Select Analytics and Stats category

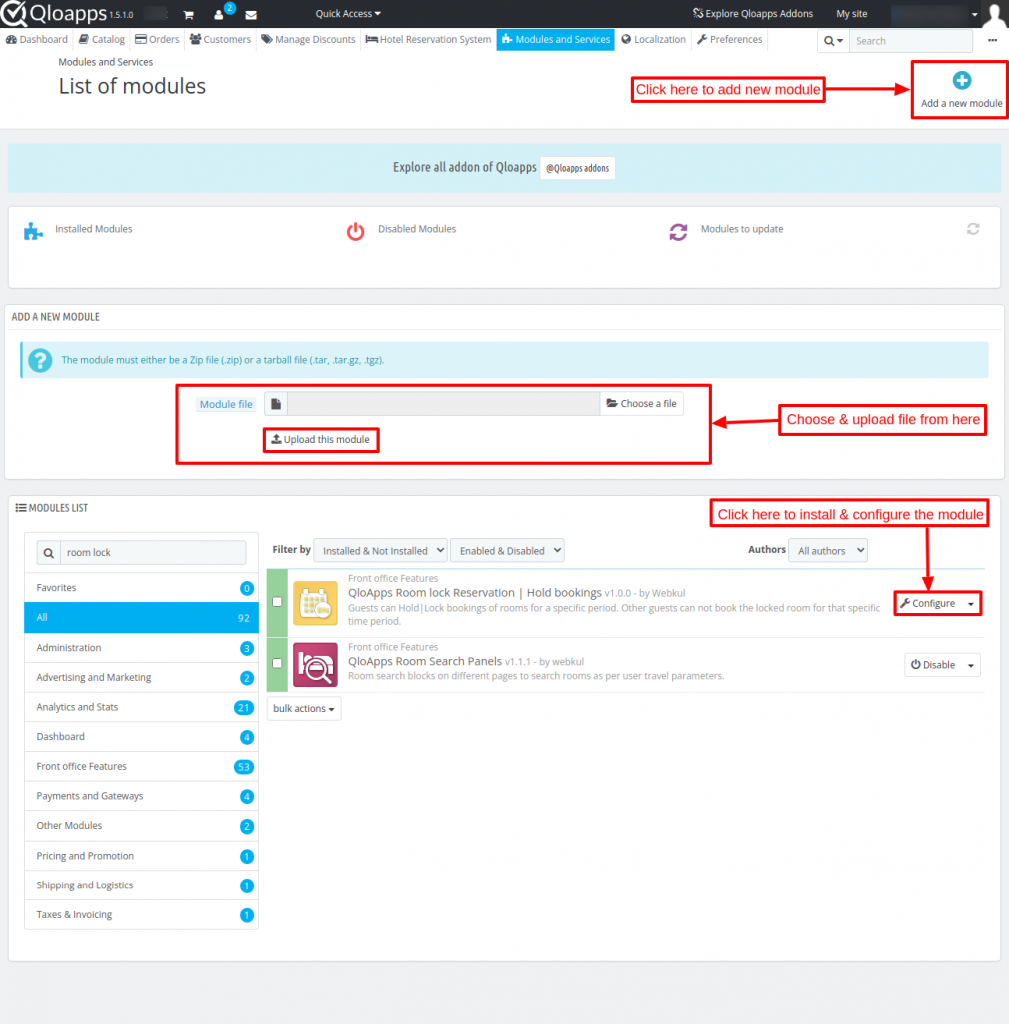[141, 707]
